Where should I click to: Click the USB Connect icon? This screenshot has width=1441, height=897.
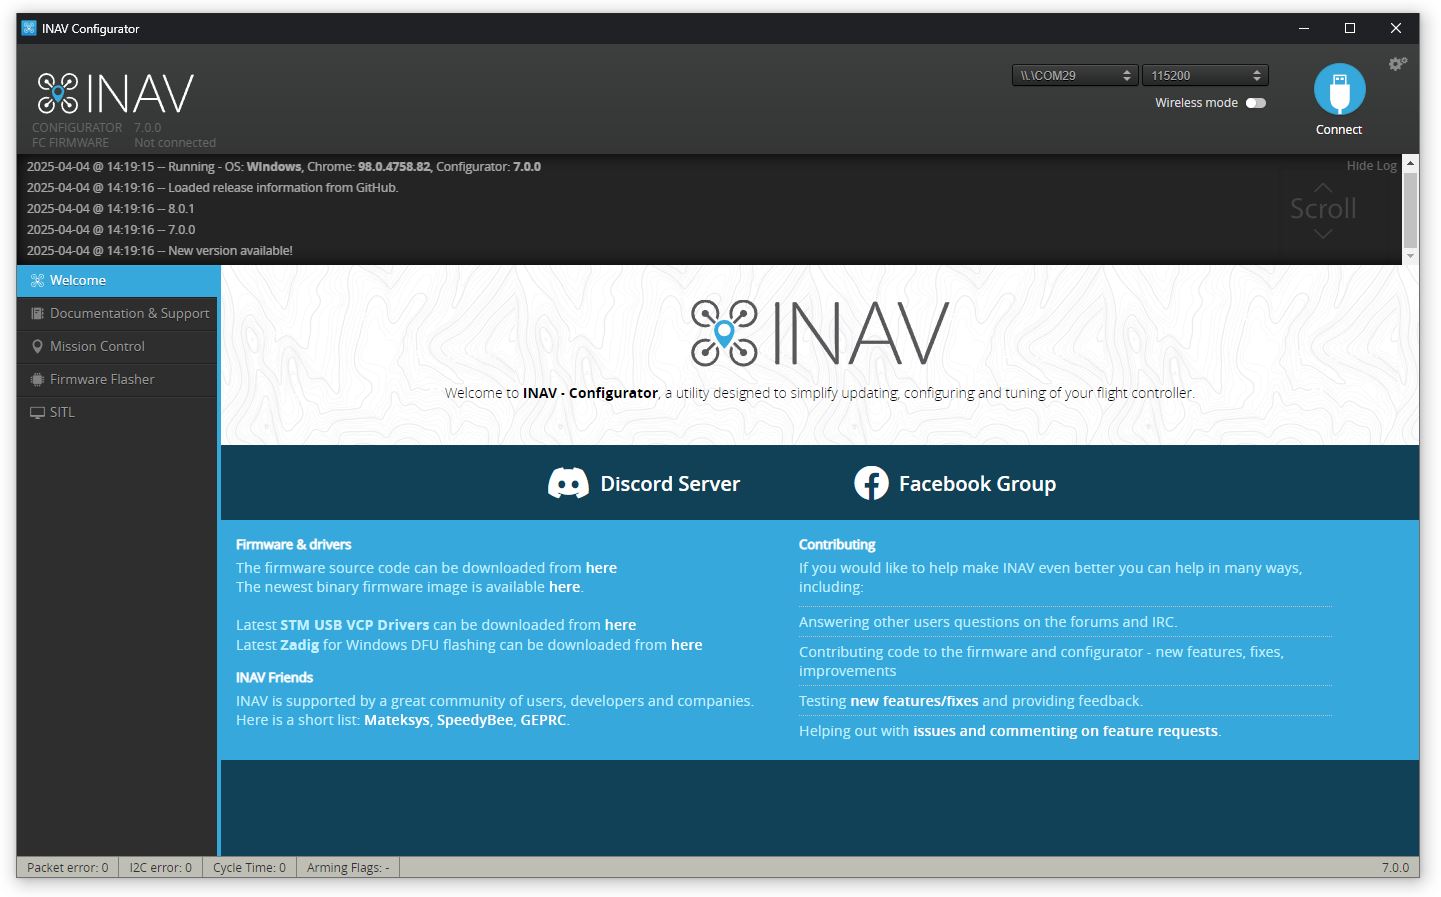pos(1339,89)
